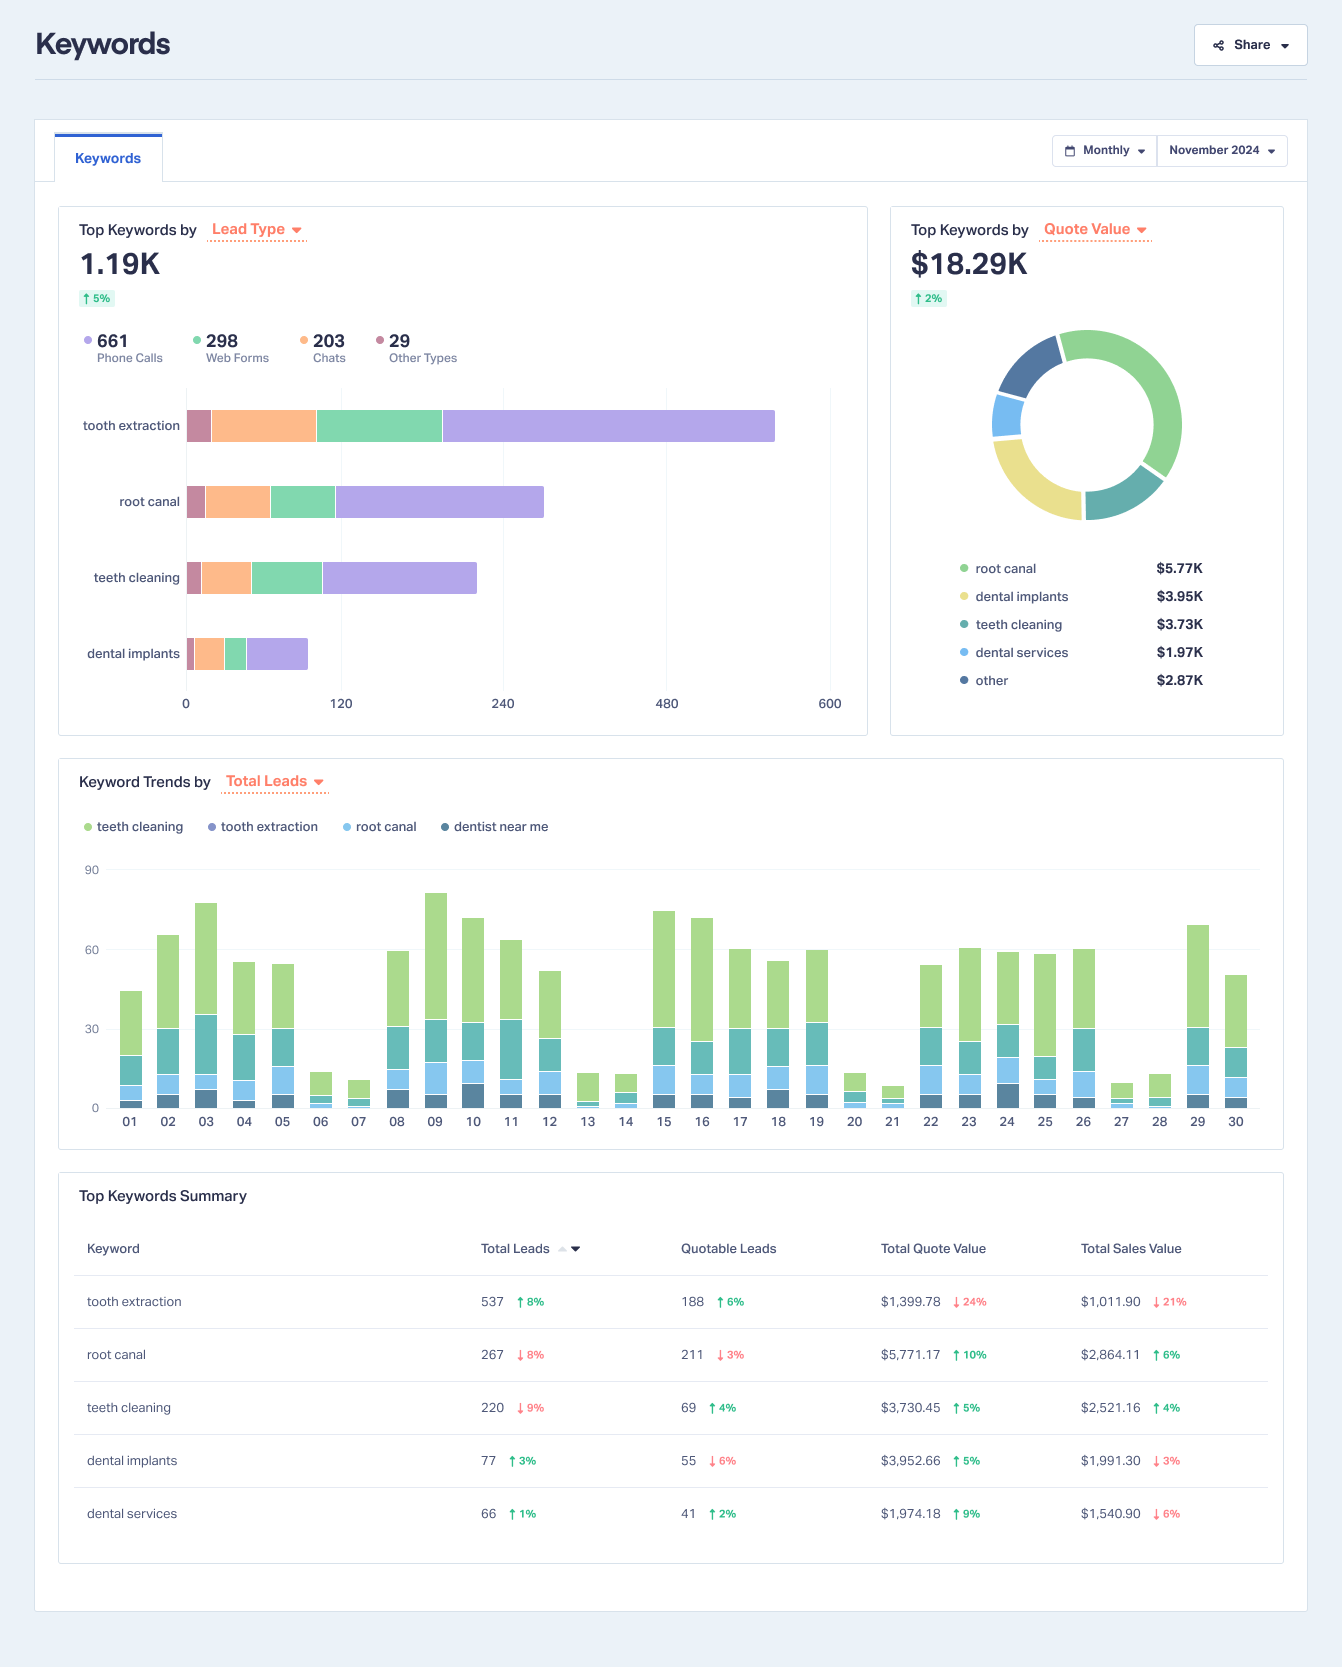Click the $5,771.17 quote value cell
The width and height of the screenshot is (1342, 1667).
click(x=910, y=1355)
